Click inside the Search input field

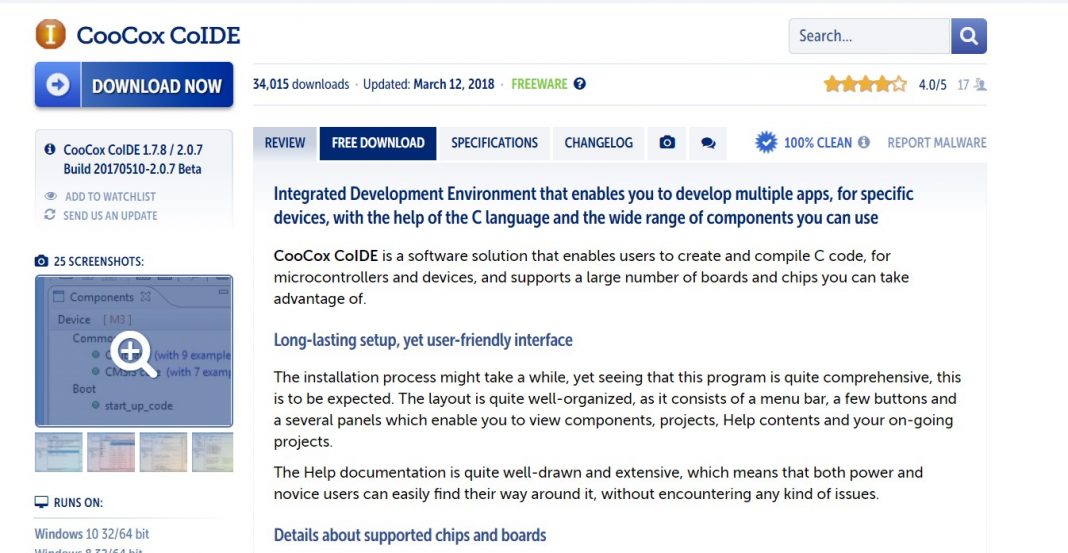(868, 36)
